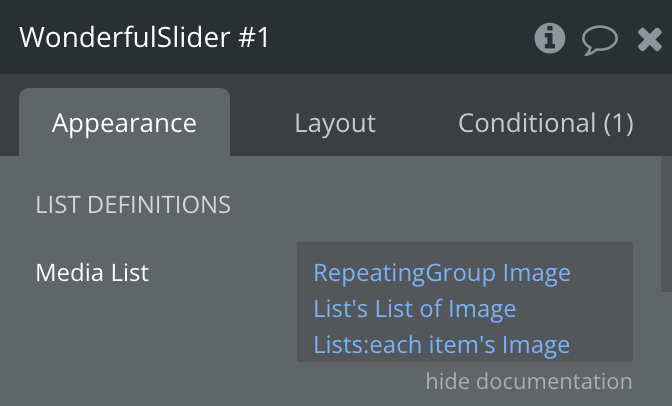The height and width of the screenshot is (406, 672).
Task: Rename the element via WonderfulSlider #1 title
Action: 144,38
